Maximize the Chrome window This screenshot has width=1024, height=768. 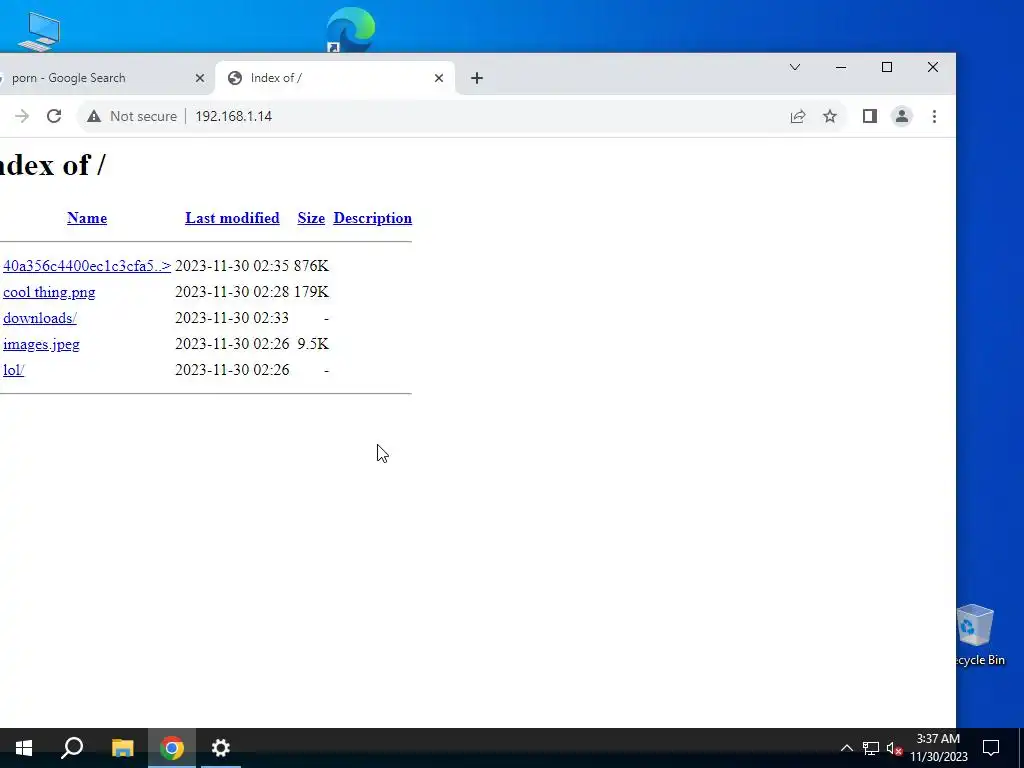click(x=887, y=67)
